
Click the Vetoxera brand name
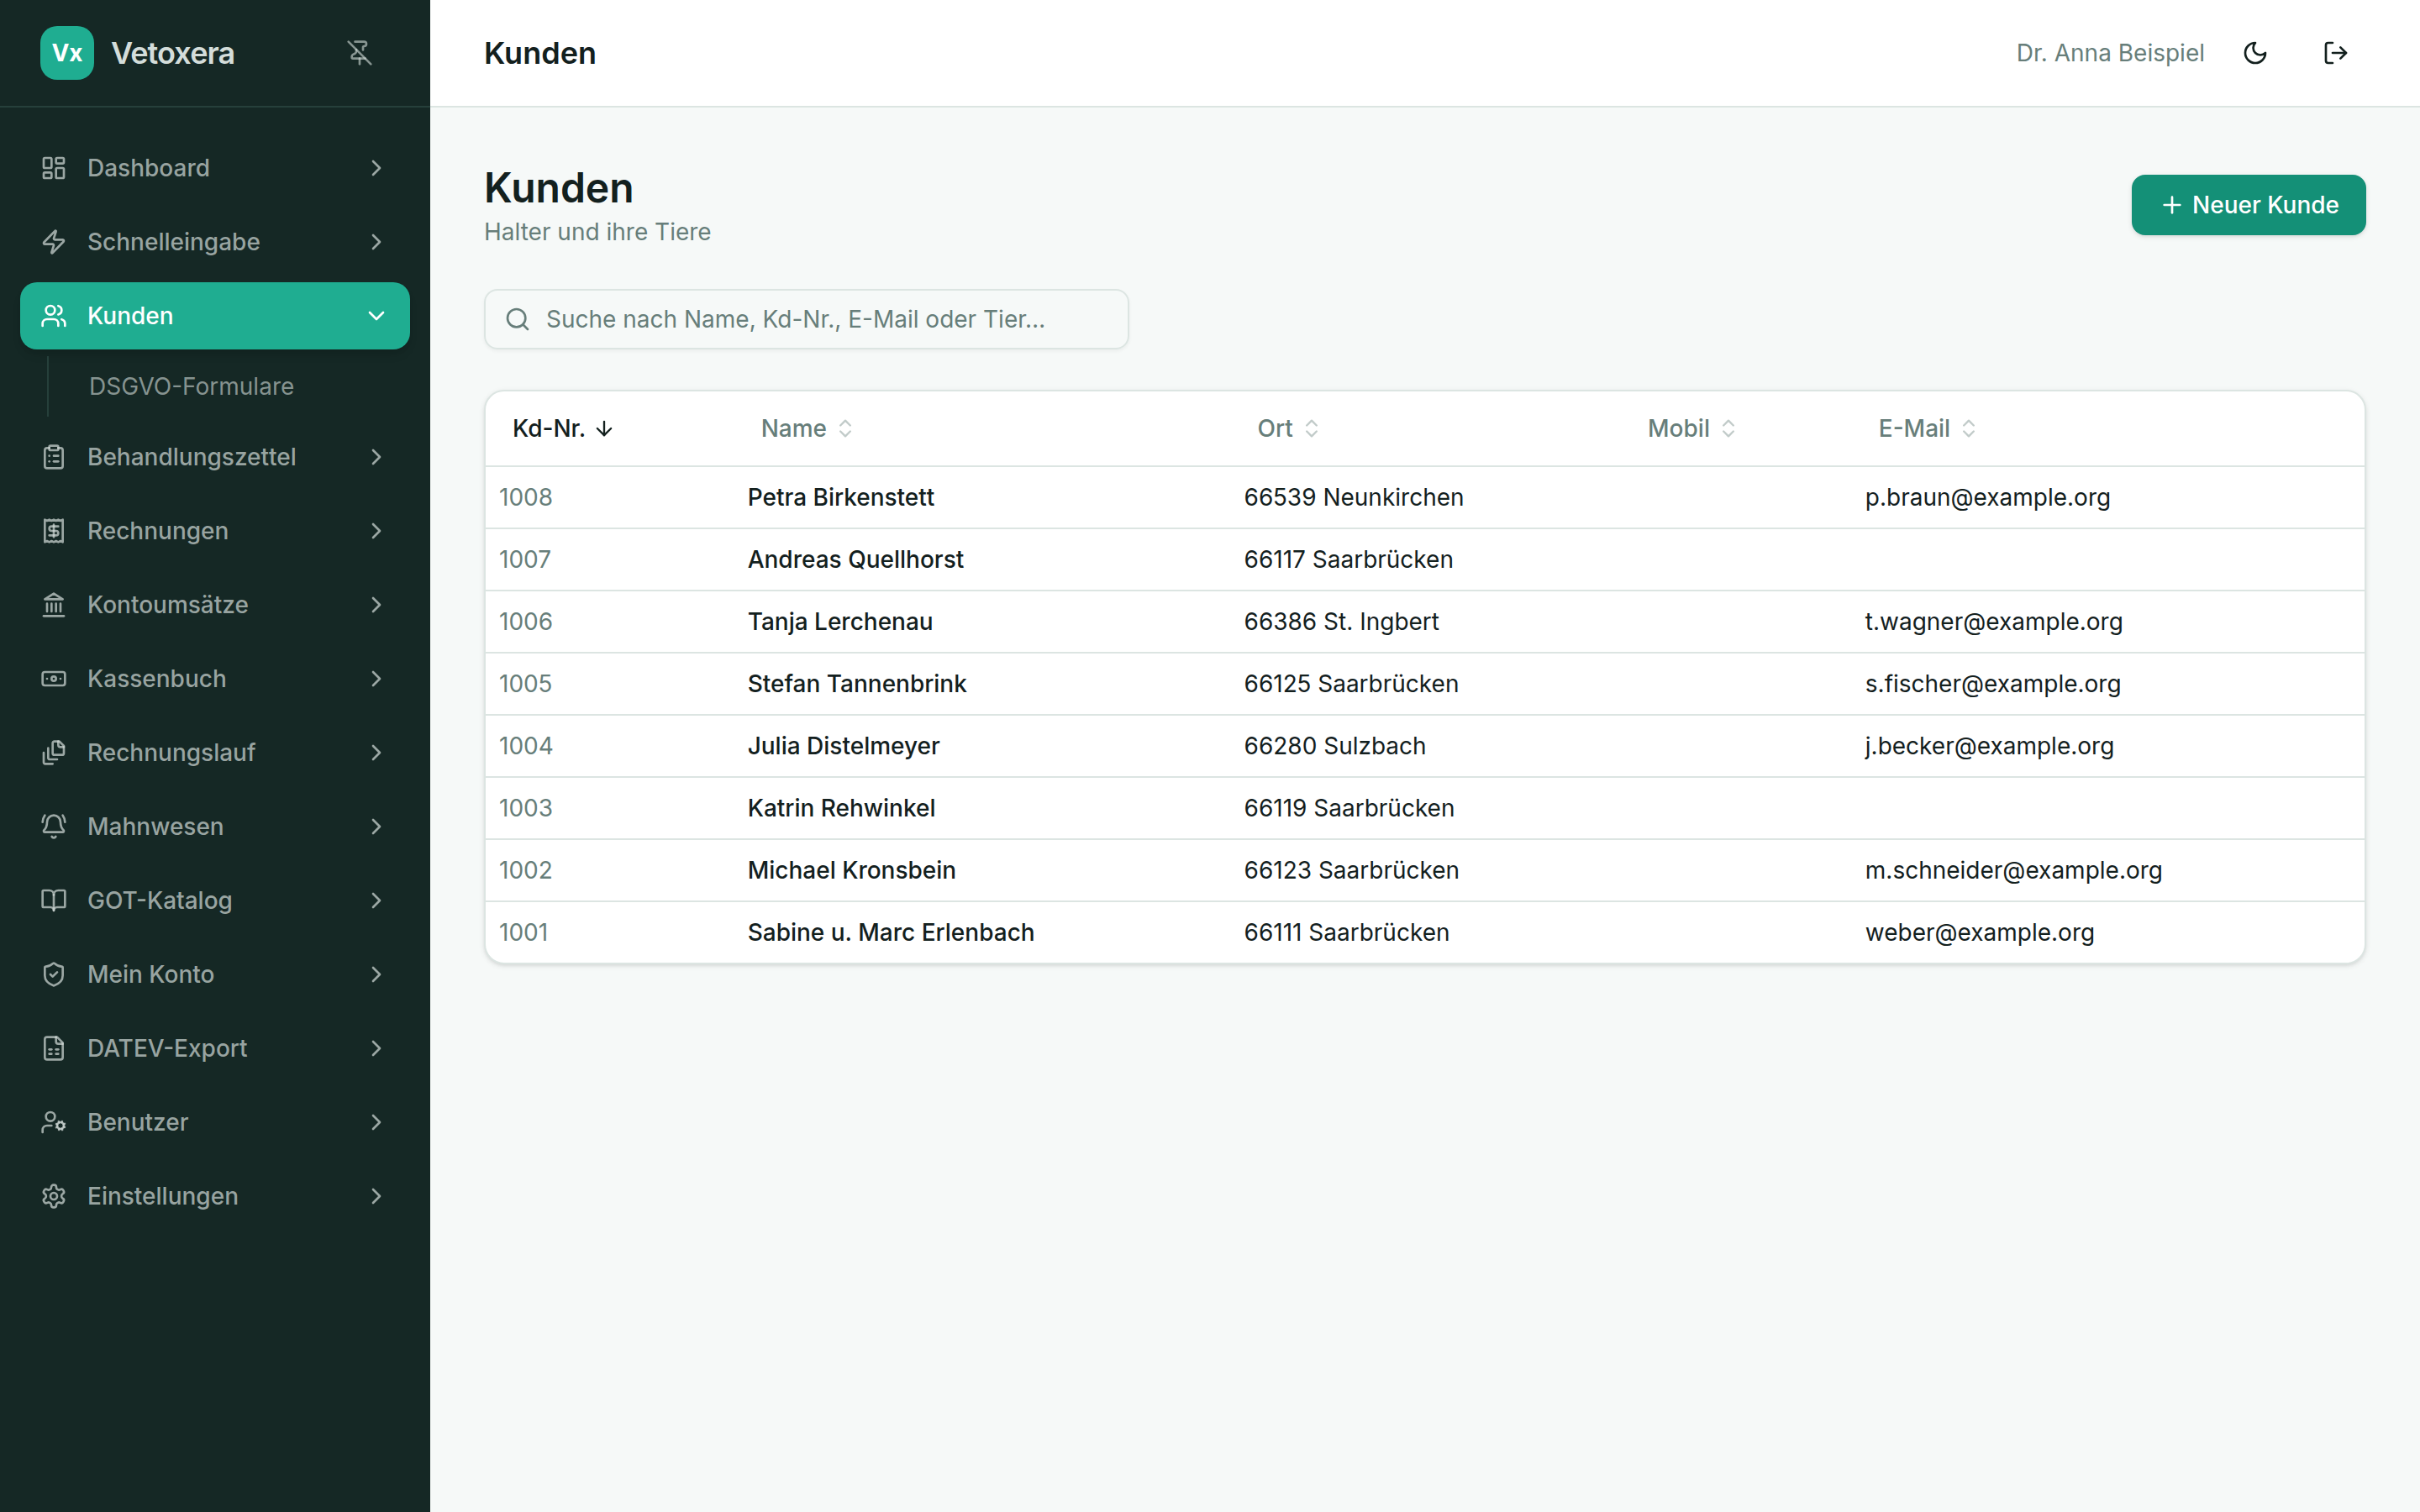173,53
